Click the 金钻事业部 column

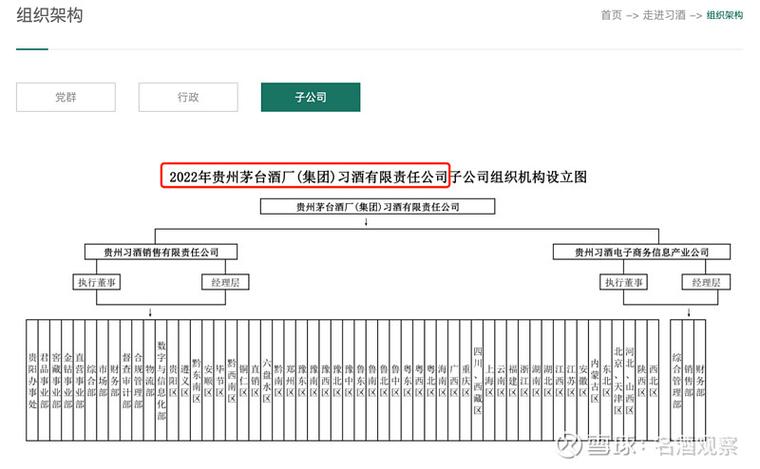(68, 380)
